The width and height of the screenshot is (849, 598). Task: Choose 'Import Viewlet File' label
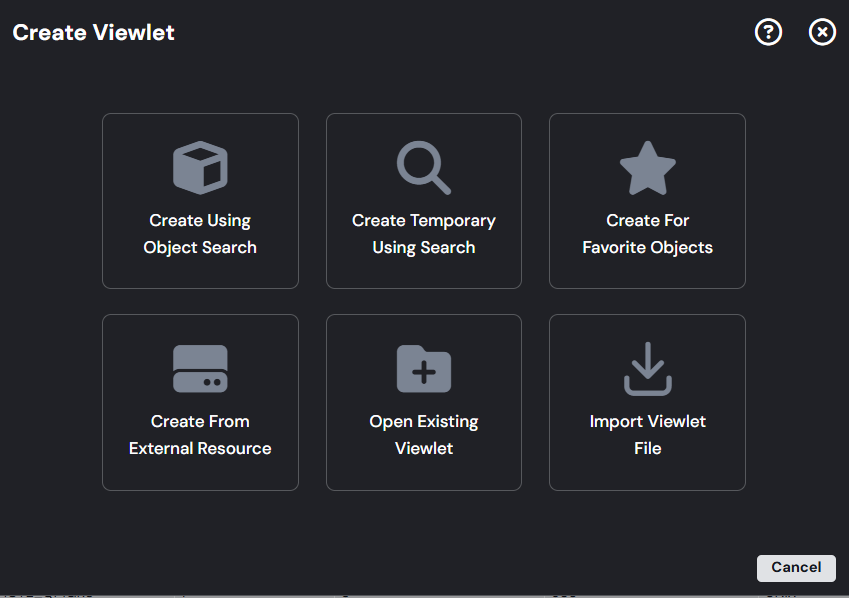648,435
